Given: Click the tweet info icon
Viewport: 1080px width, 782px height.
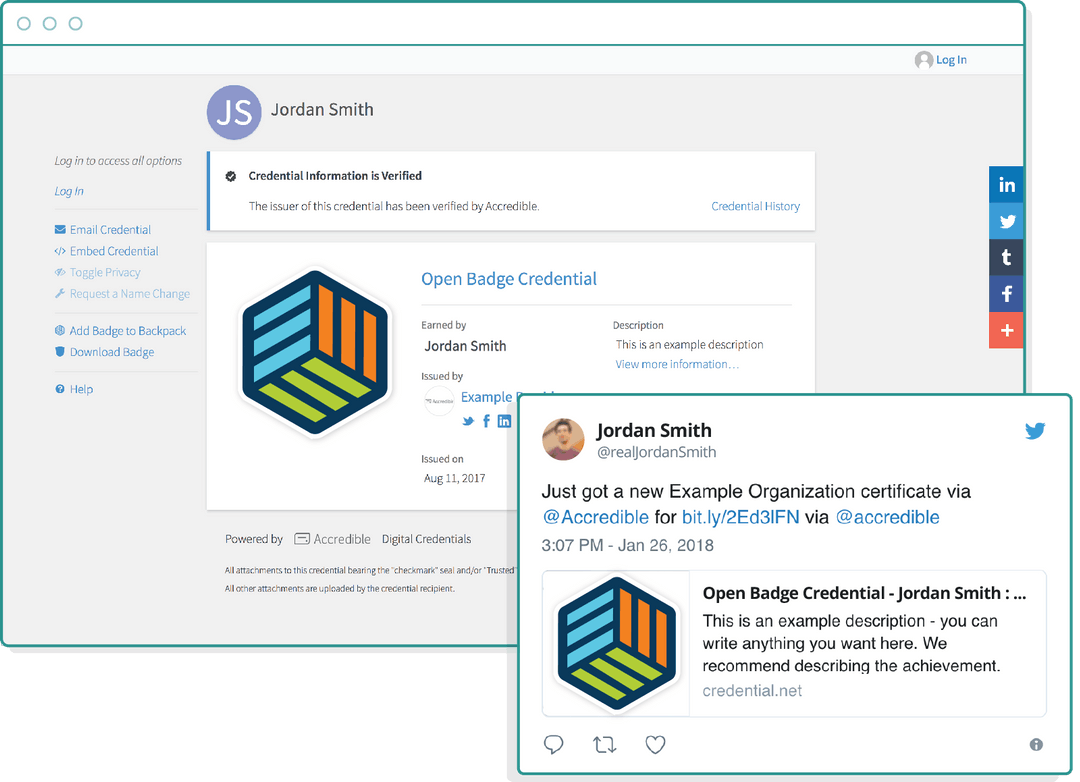Looking at the screenshot, I should click(x=1036, y=745).
